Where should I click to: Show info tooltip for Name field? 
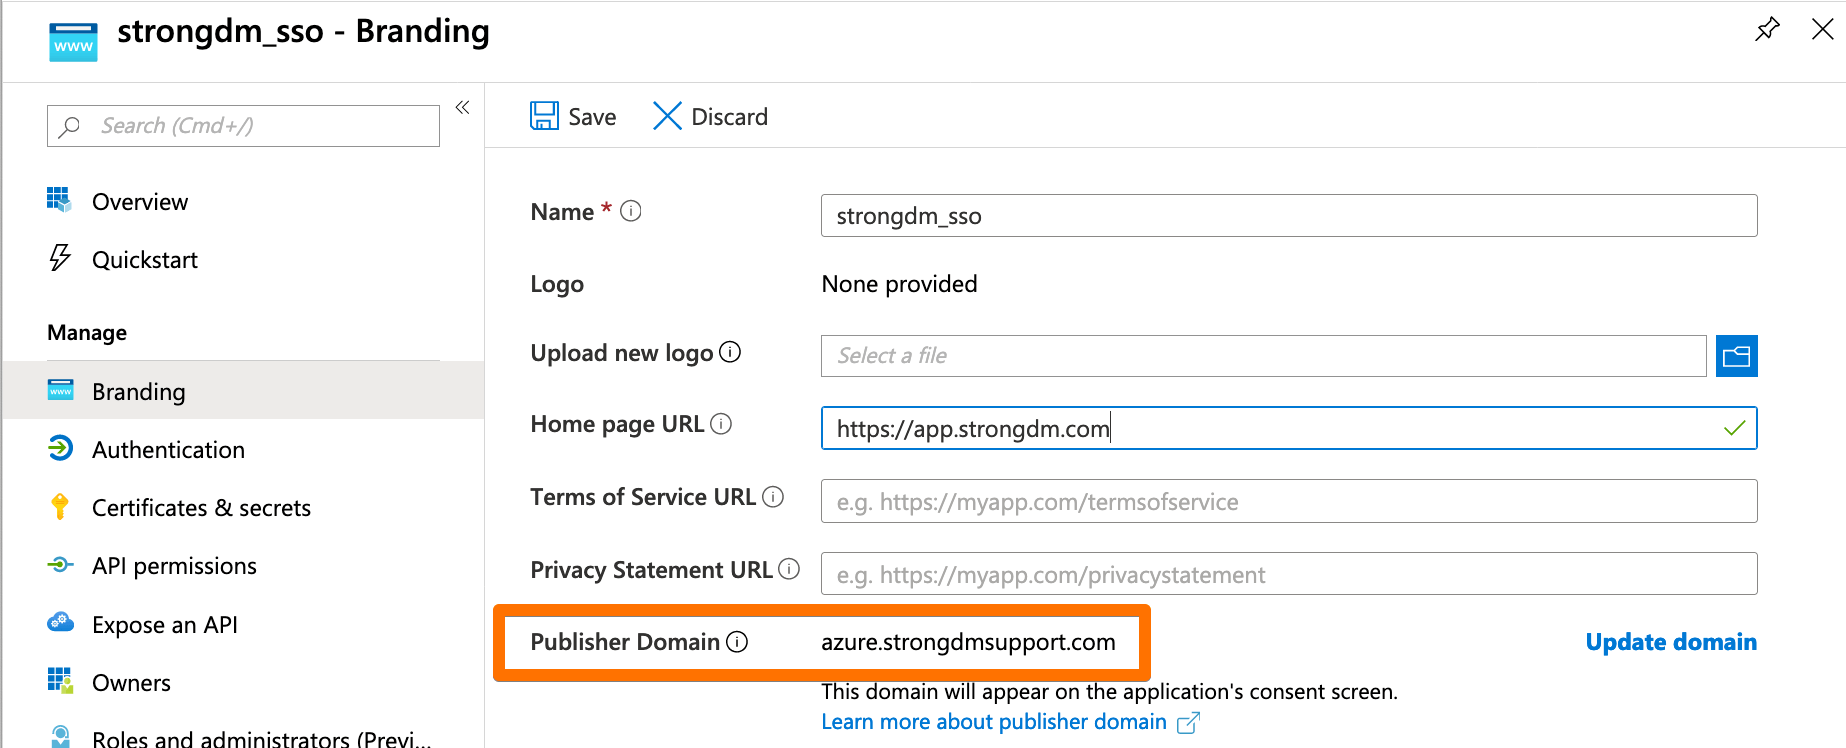point(630,211)
